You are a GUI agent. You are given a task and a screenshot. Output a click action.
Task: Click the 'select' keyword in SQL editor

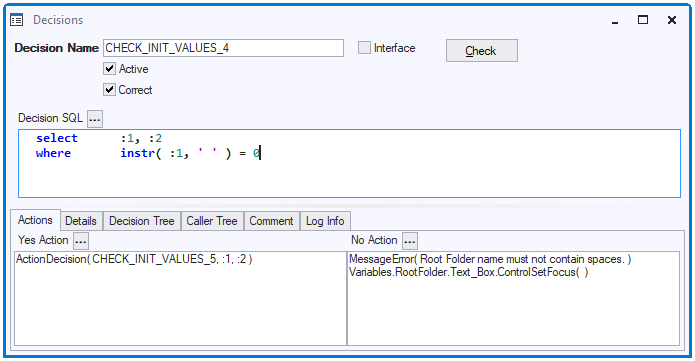(57, 138)
